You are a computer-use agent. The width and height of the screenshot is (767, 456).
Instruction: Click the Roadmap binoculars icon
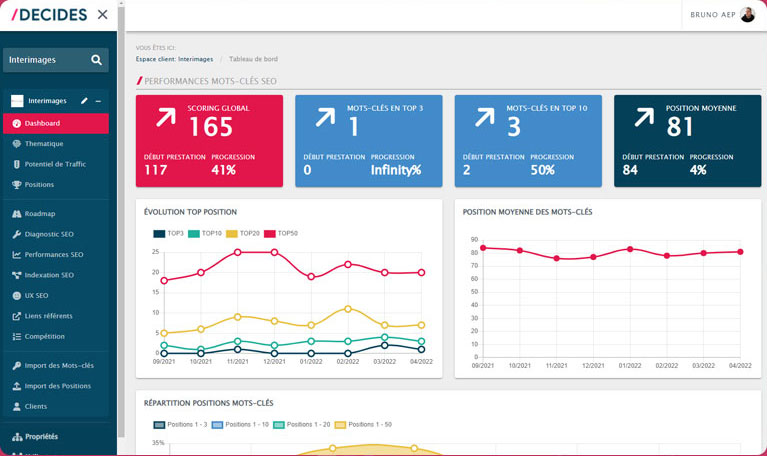pos(17,214)
